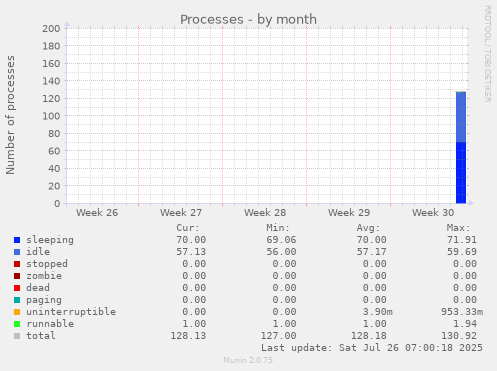This screenshot has width=497, height=371.
Task: Click the 'zombie' legend label
Action: (x=44, y=276)
